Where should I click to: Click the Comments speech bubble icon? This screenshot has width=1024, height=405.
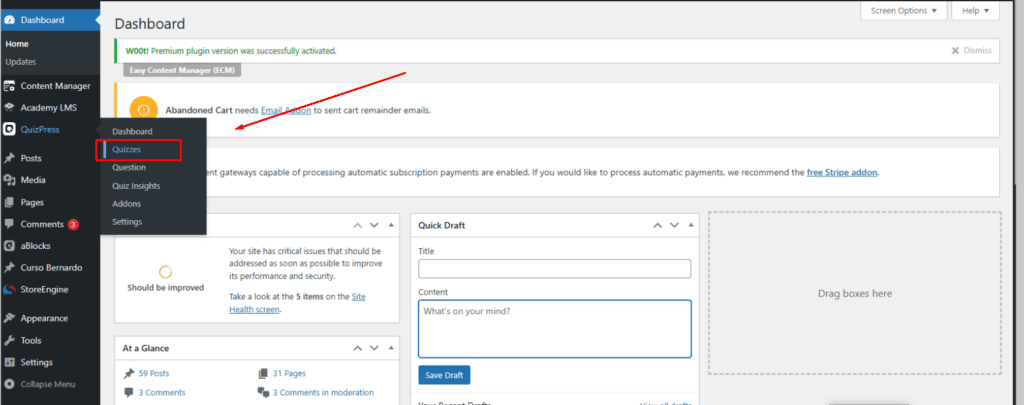[x=9, y=224]
